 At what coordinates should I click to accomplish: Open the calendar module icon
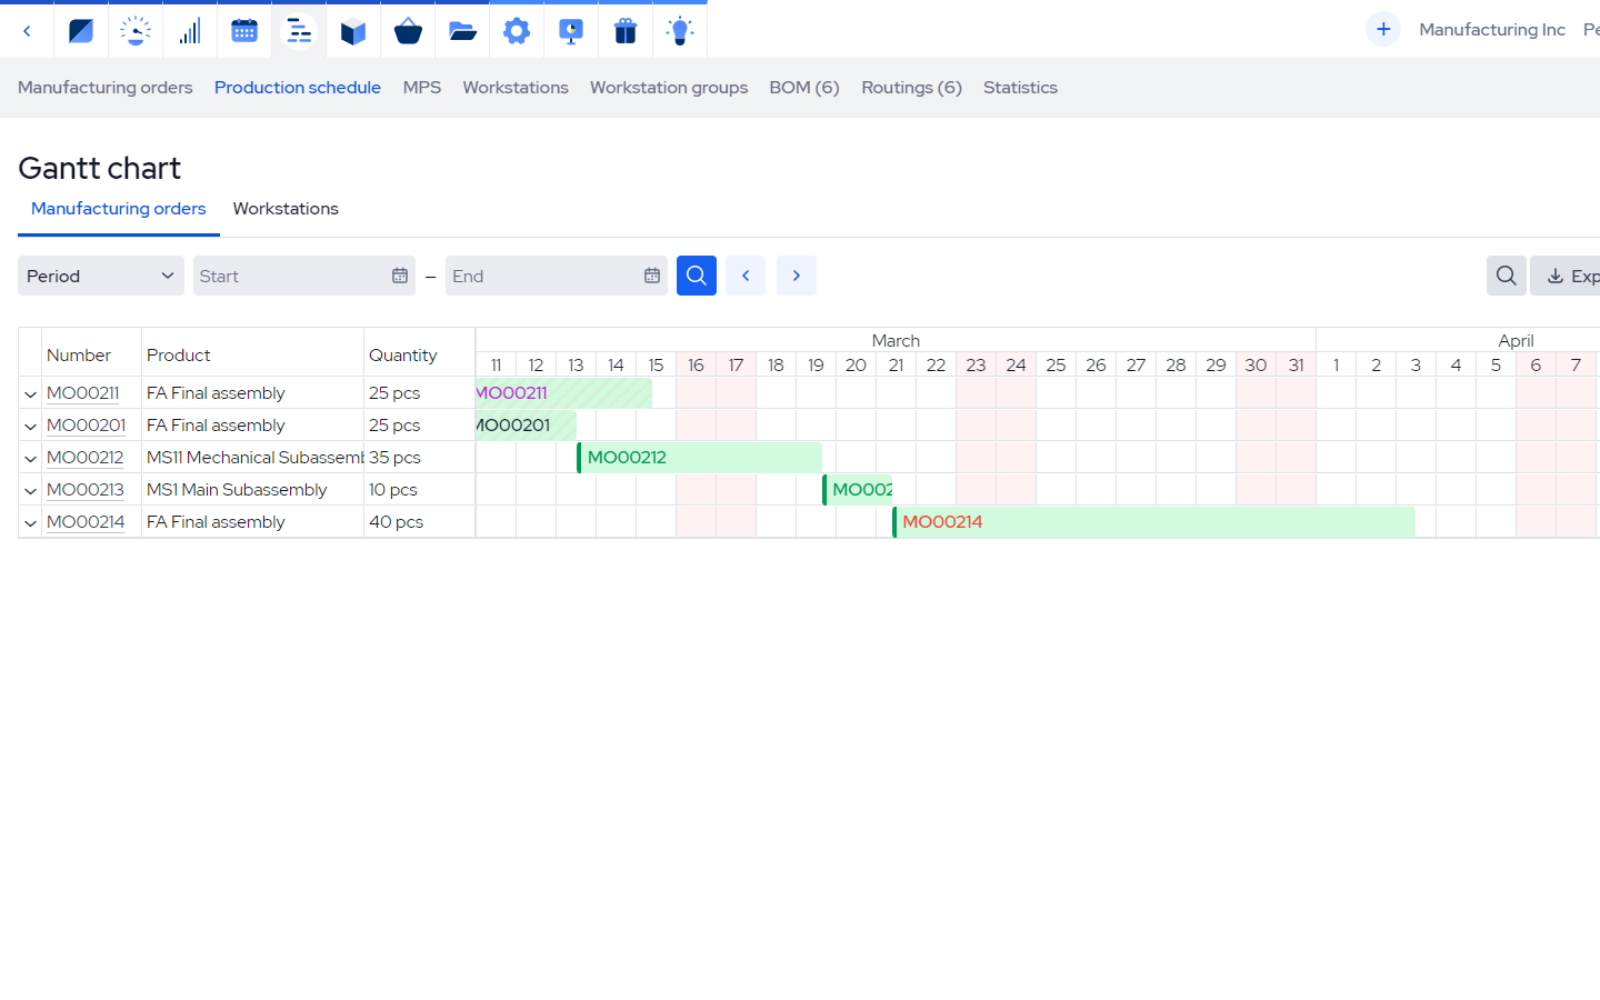click(x=244, y=30)
